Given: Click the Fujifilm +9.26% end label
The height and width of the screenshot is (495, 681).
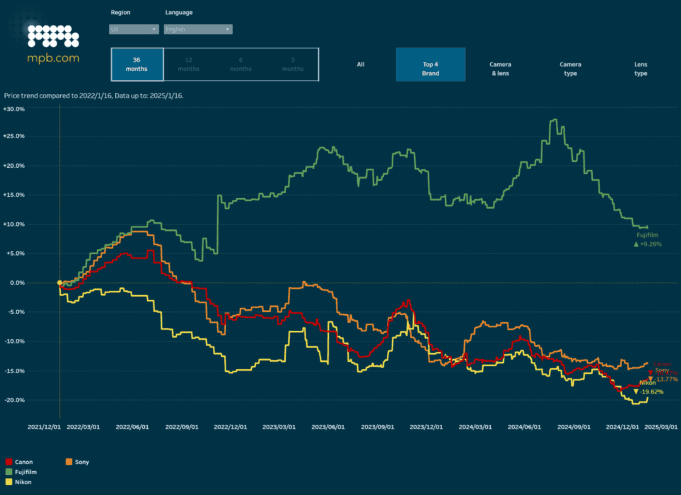Looking at the screenshot, I should pyautogui.click(x=647, y=239).
